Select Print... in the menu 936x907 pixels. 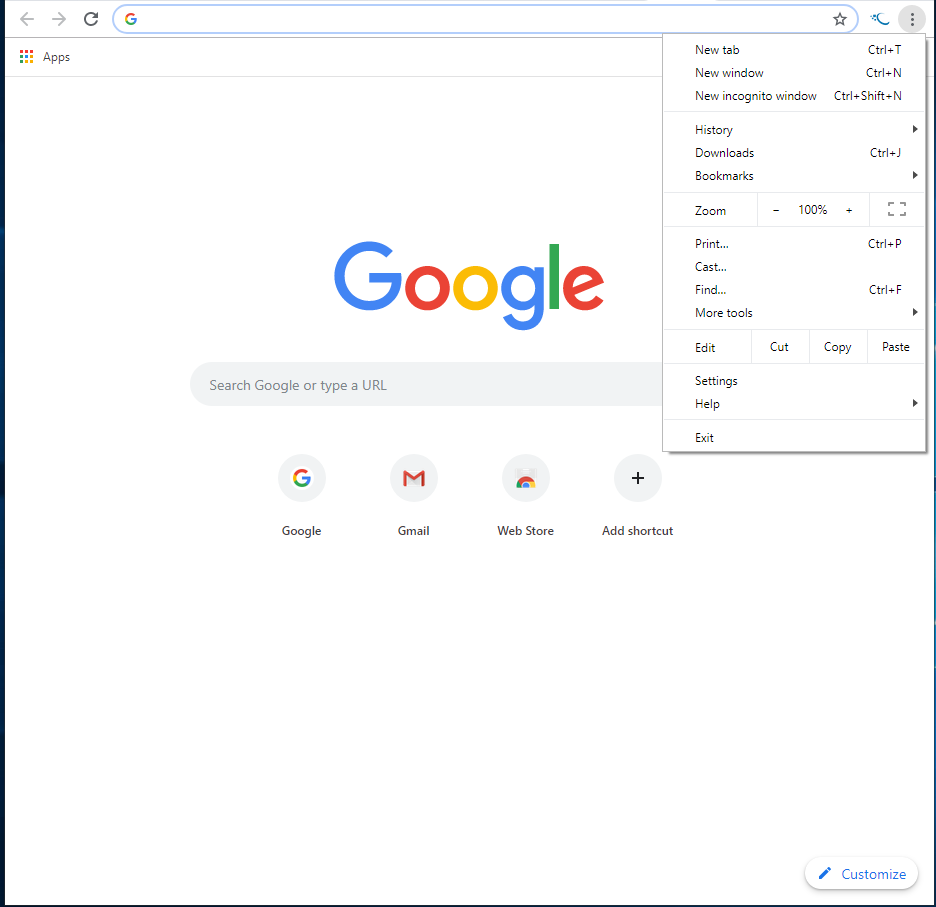[x=794, y=244]
